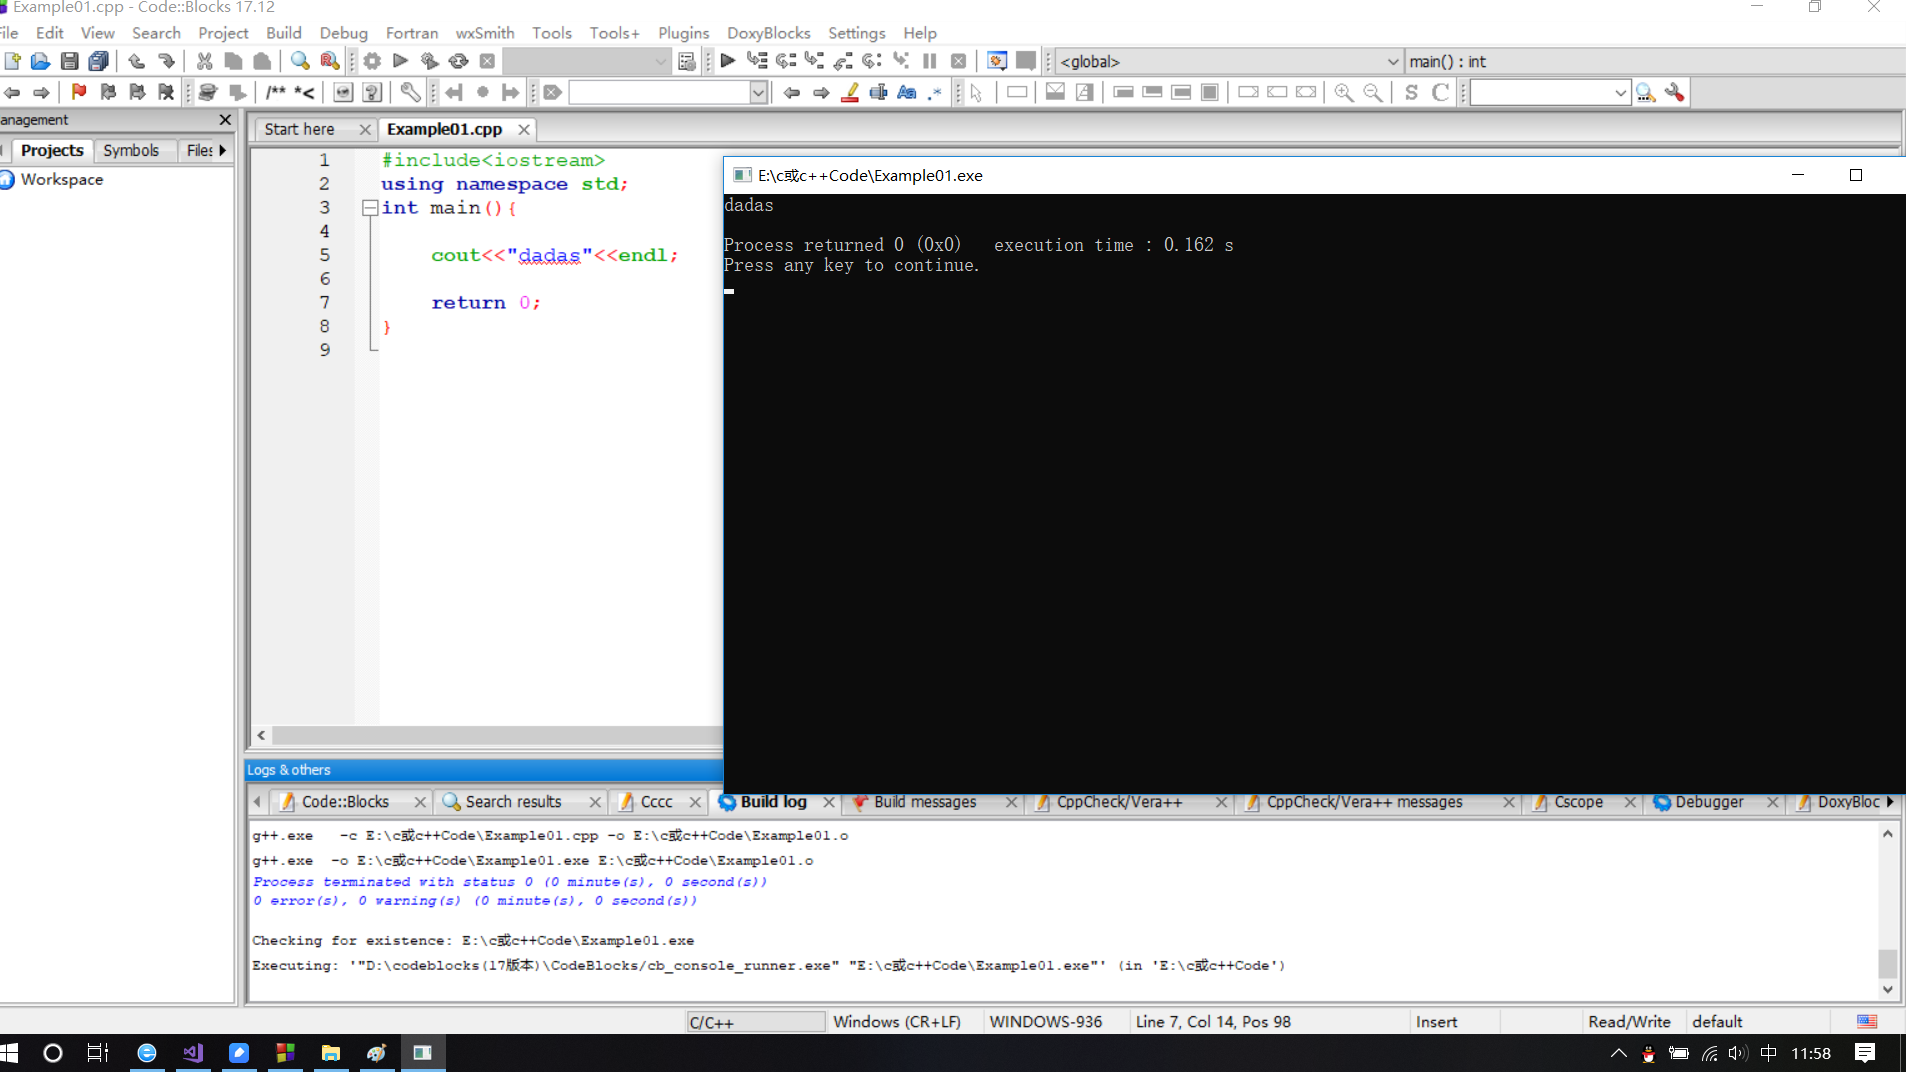Screen dimensions: 1920x1080
Task: Open the Plugins menu
Action: [x=683, y=33]
